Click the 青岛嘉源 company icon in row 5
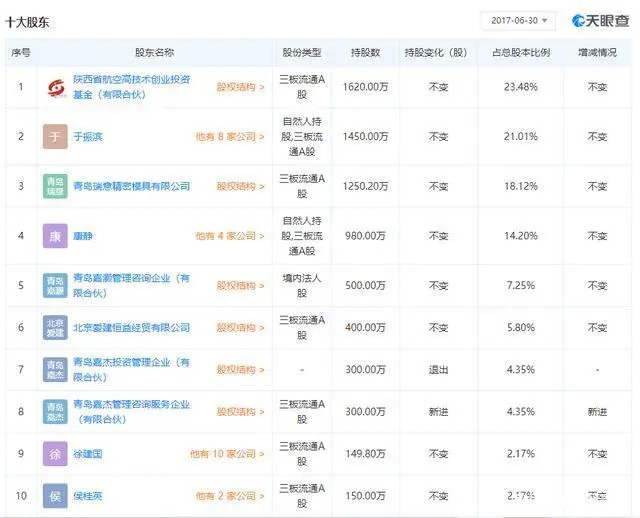Image resolution: width=640 pixels, height=518 pixels. 55,285
